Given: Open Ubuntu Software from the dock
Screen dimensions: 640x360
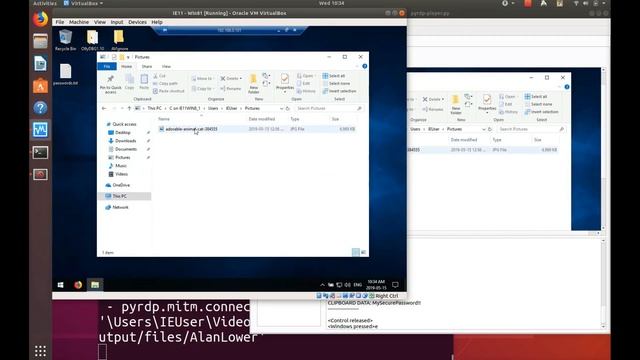Looking at the screenshot, I should point(40,86).
